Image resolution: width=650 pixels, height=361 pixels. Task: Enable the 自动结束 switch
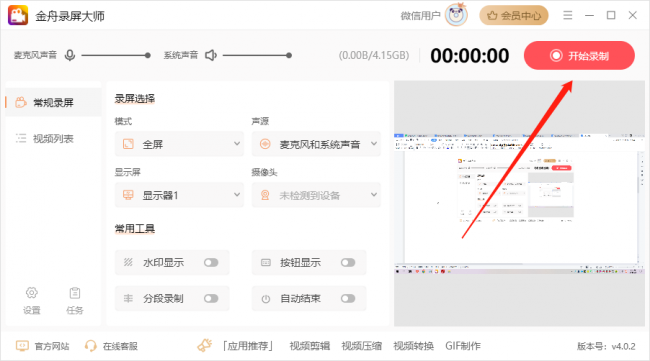point(348,298)
